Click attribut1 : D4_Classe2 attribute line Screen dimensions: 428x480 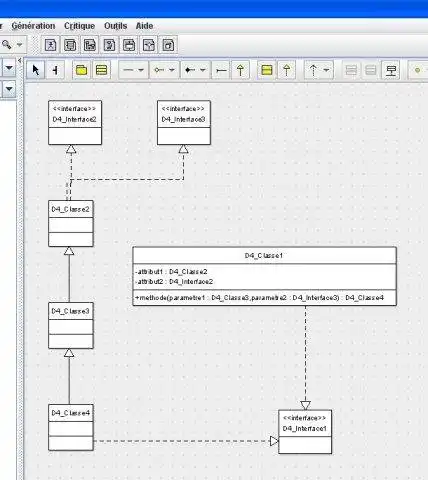pyautogui.click(x=171, y=272)
